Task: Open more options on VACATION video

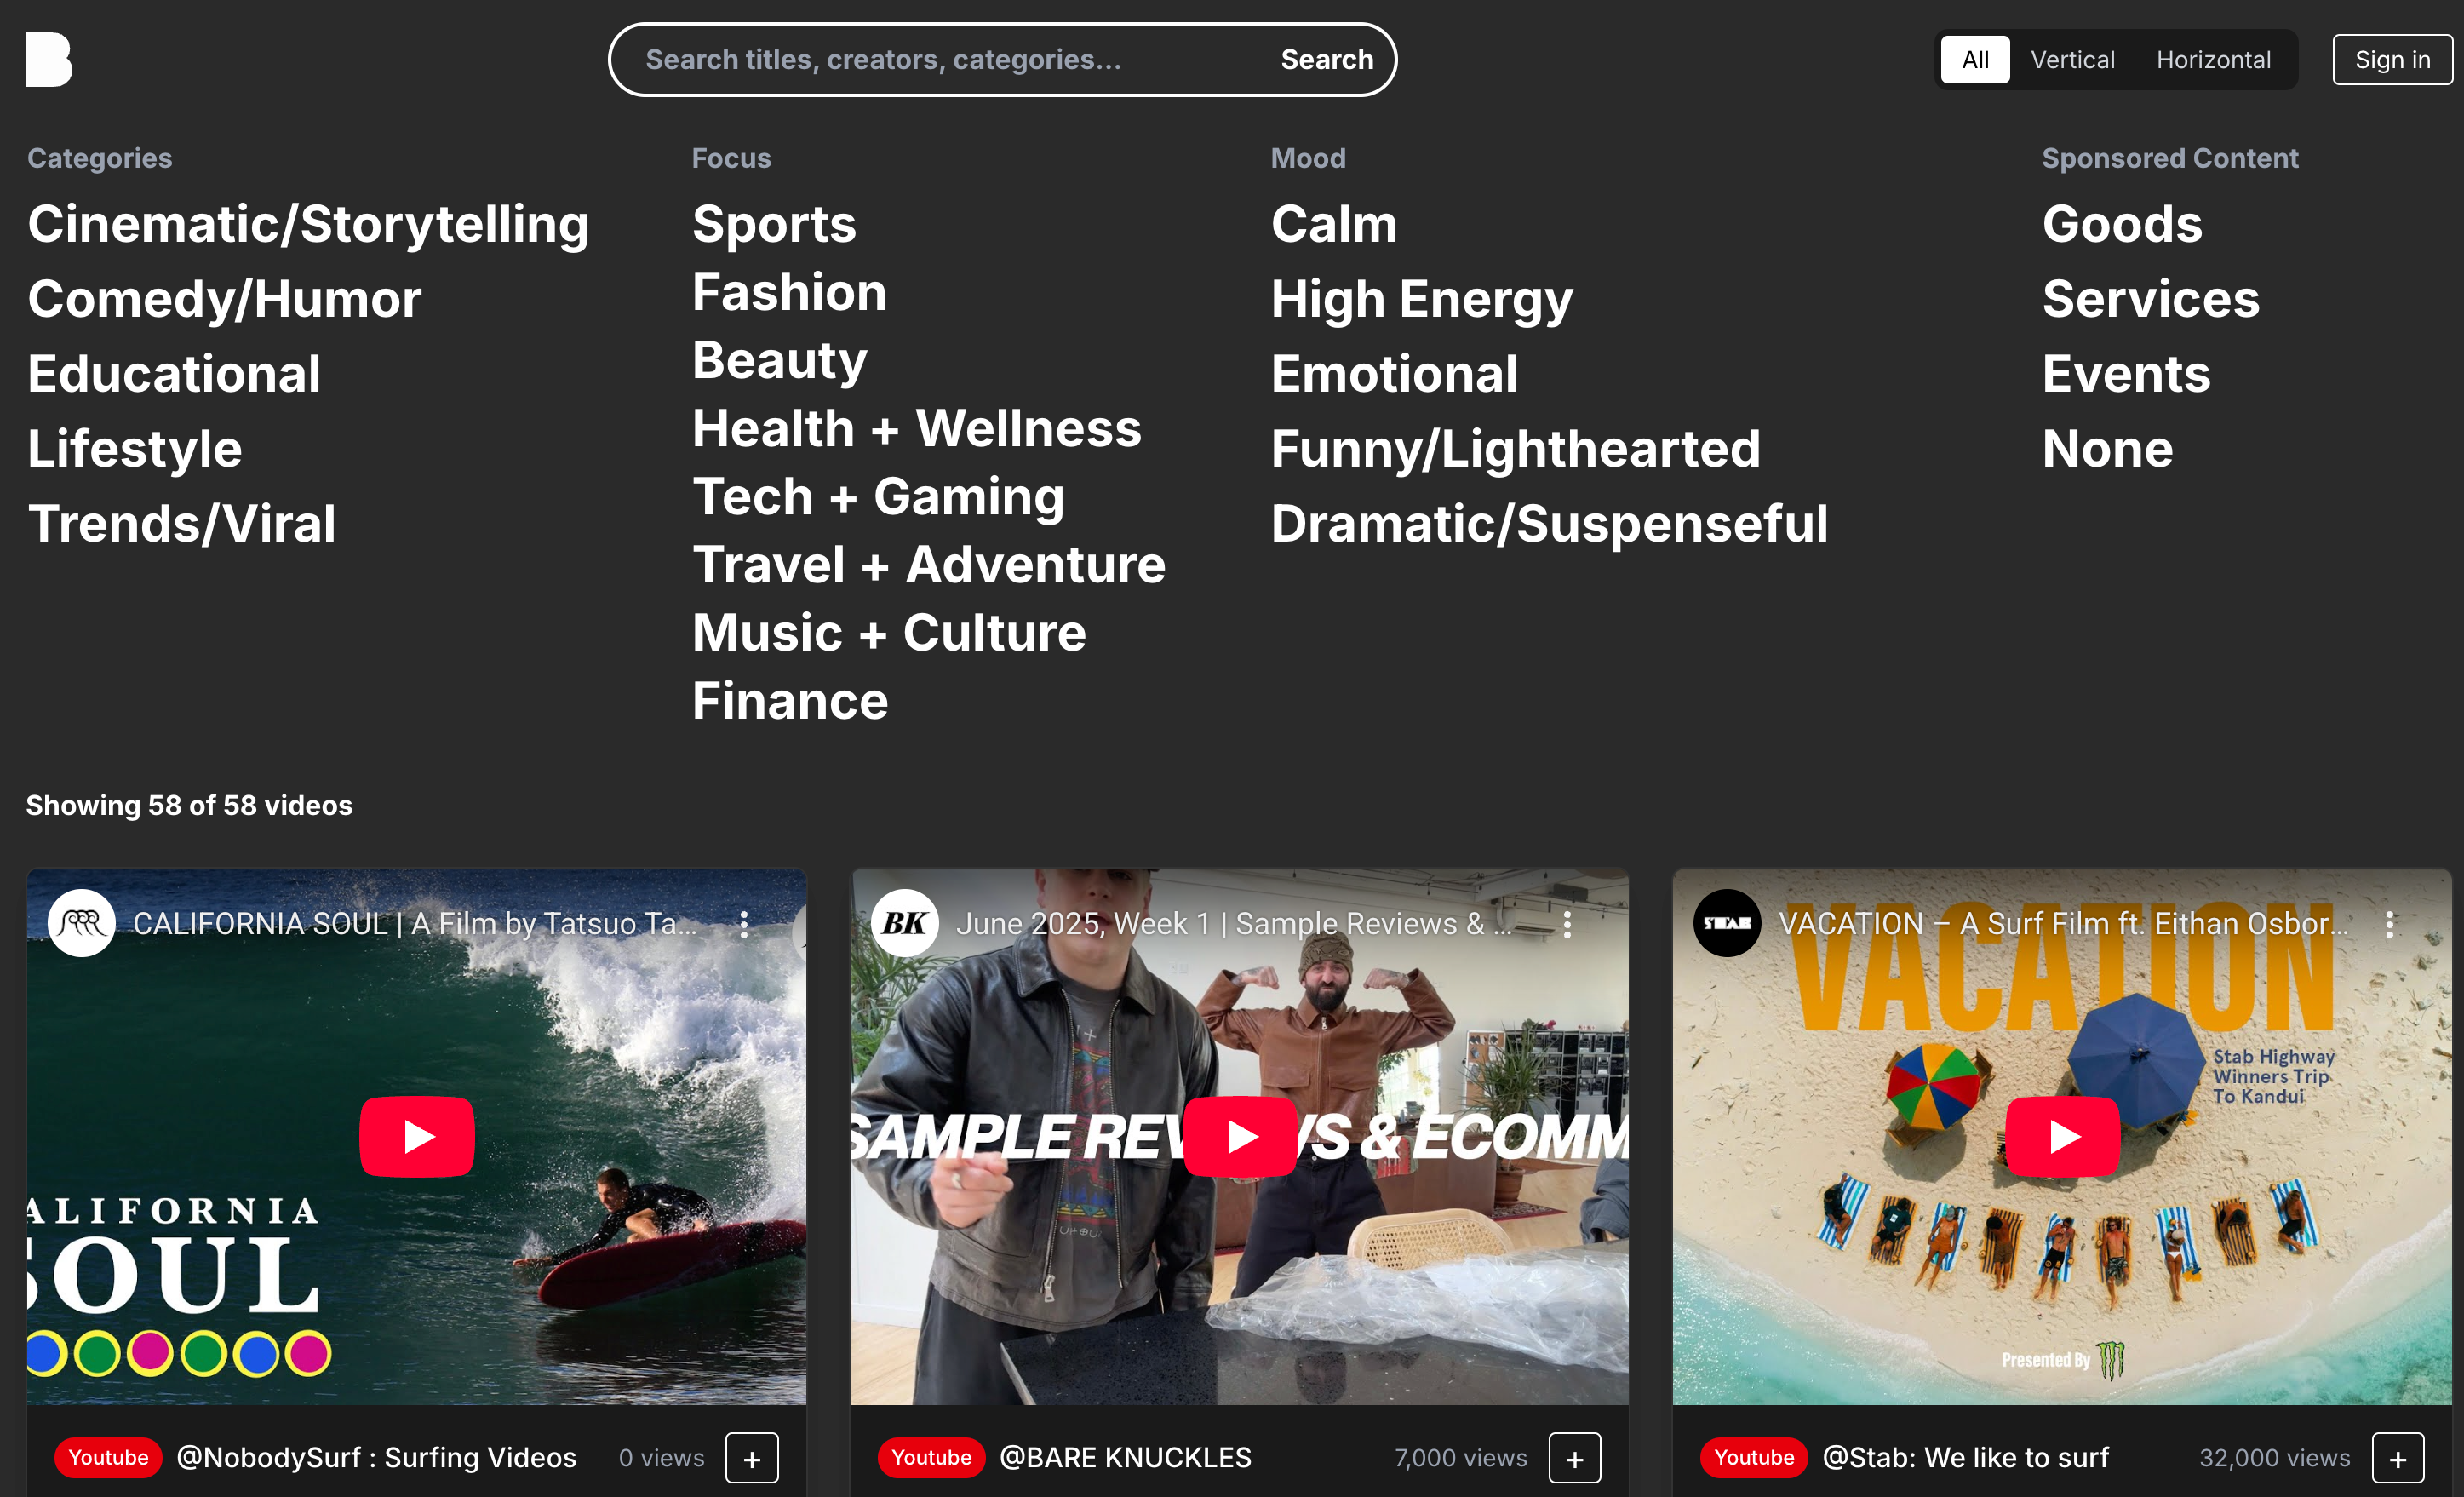Action: click(2390, 924)
